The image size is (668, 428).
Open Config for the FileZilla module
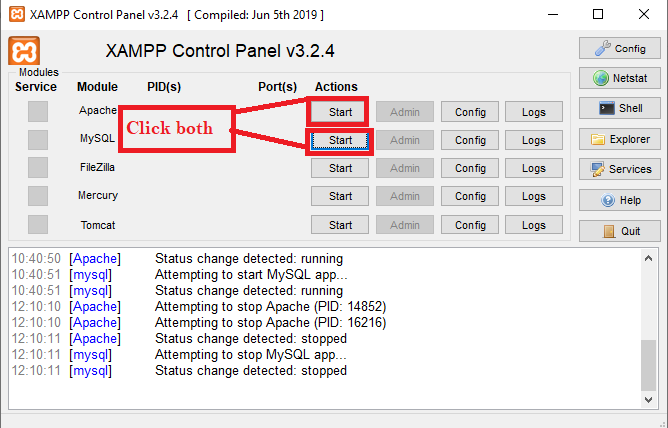click(470, 168)
